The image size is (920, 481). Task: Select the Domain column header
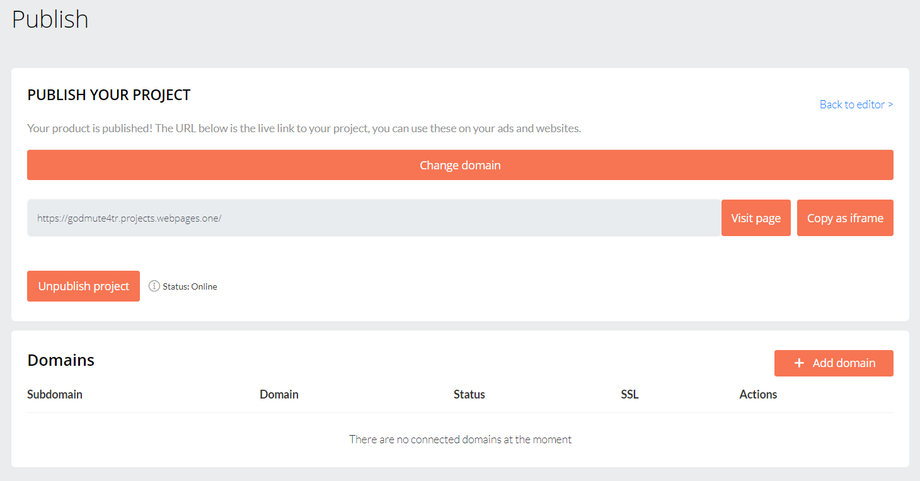pos(279,394)
